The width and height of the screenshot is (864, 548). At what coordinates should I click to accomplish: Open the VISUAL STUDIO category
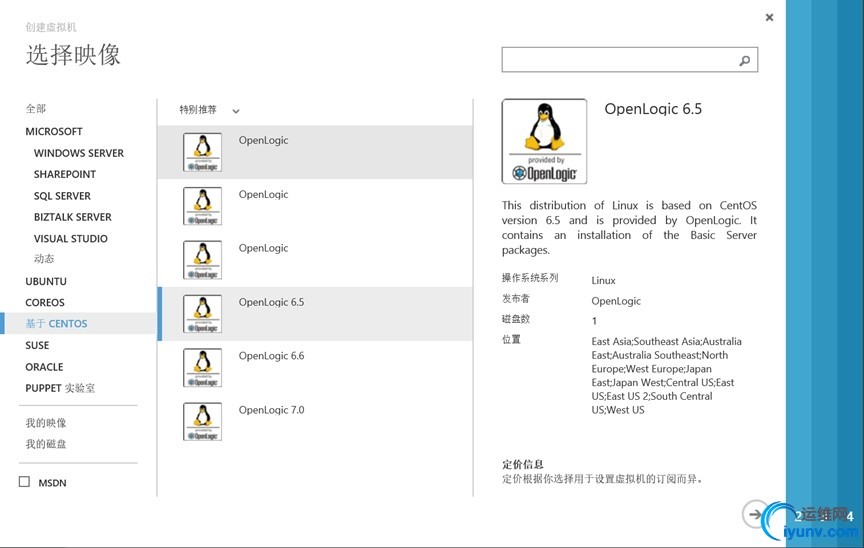point(71,238)
